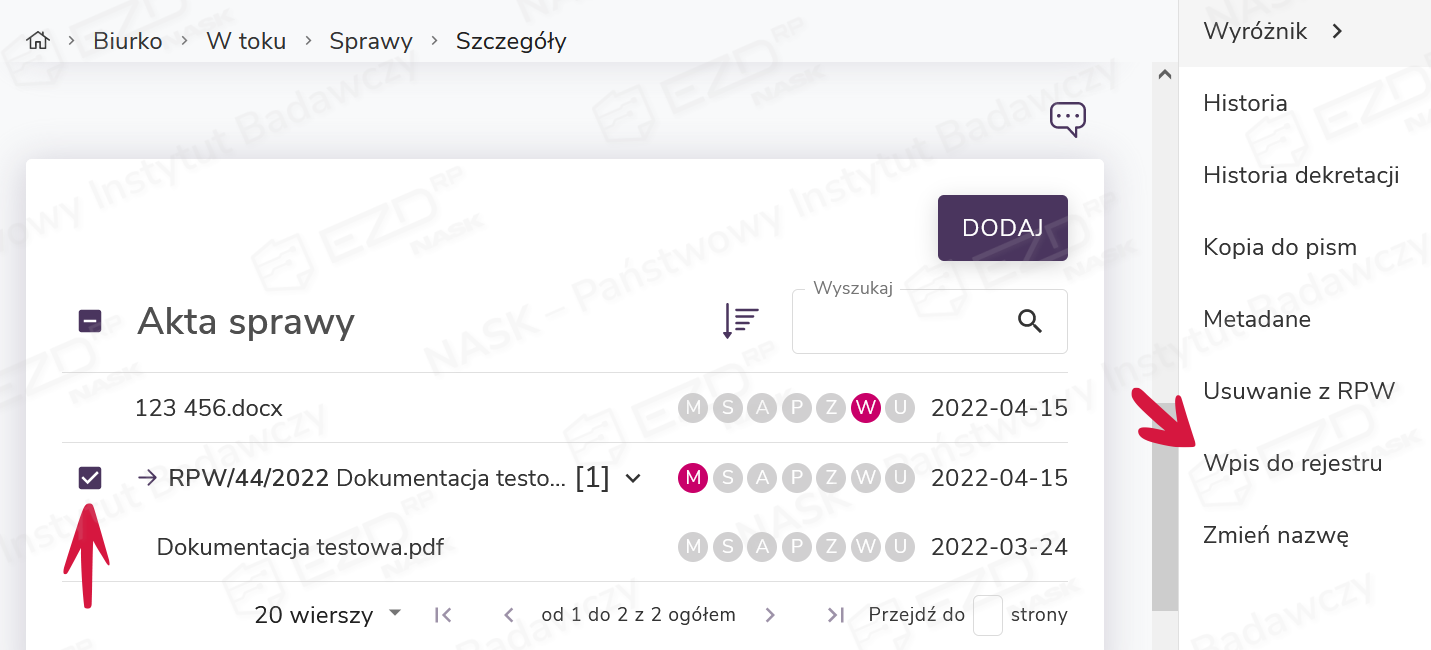1431x650 pixels.
Task: Click magenta M badge on RPW/44/2022 row
Action: click(x=693, y=478)
